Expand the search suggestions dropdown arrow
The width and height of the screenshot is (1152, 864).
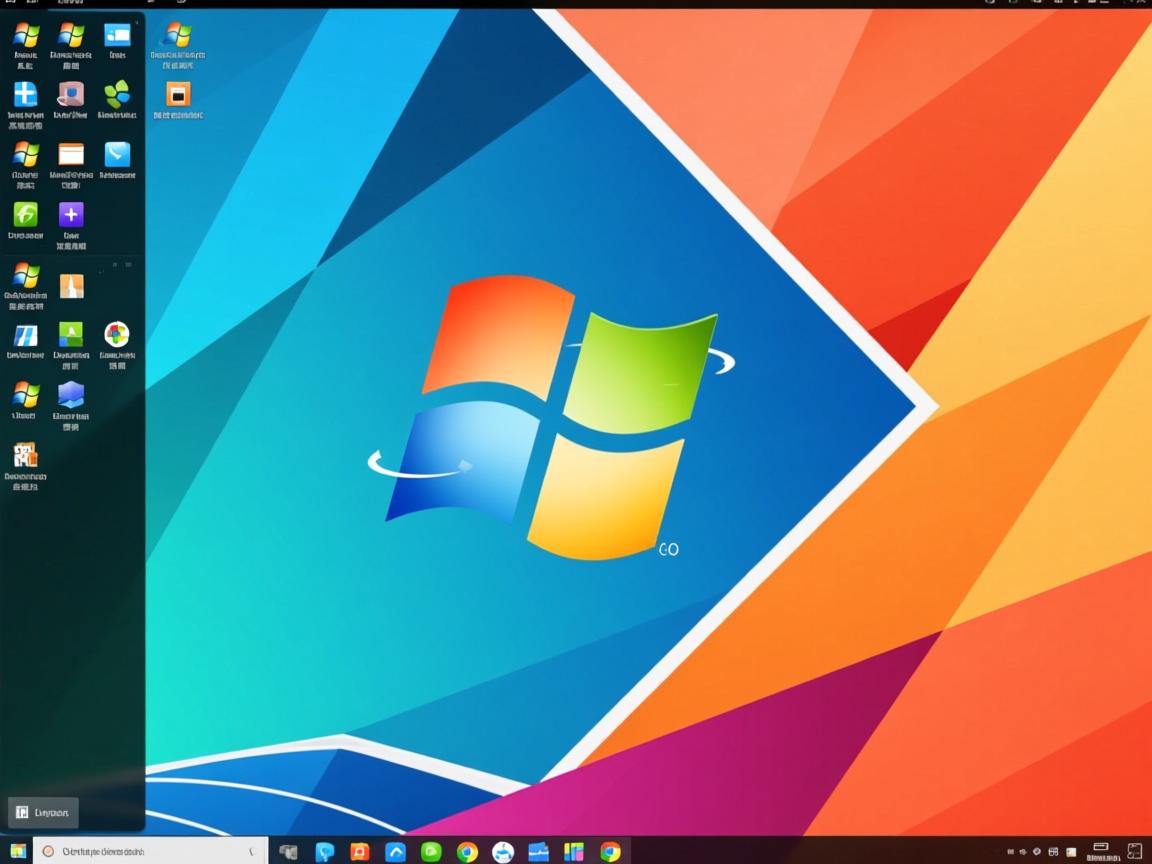click(x=252, y=851)
